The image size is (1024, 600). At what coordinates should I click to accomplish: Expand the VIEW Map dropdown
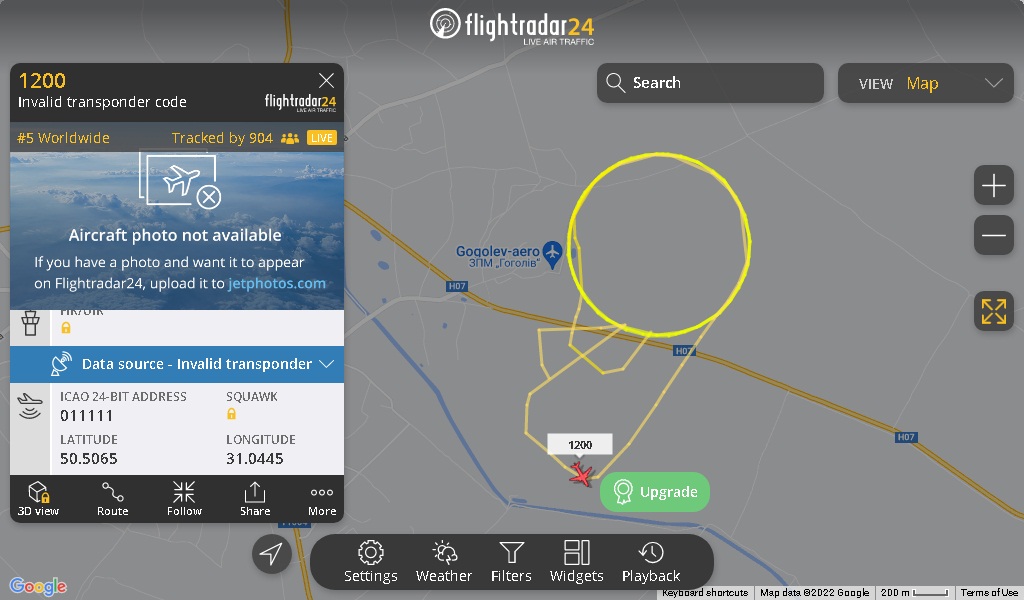pos(925,83)
